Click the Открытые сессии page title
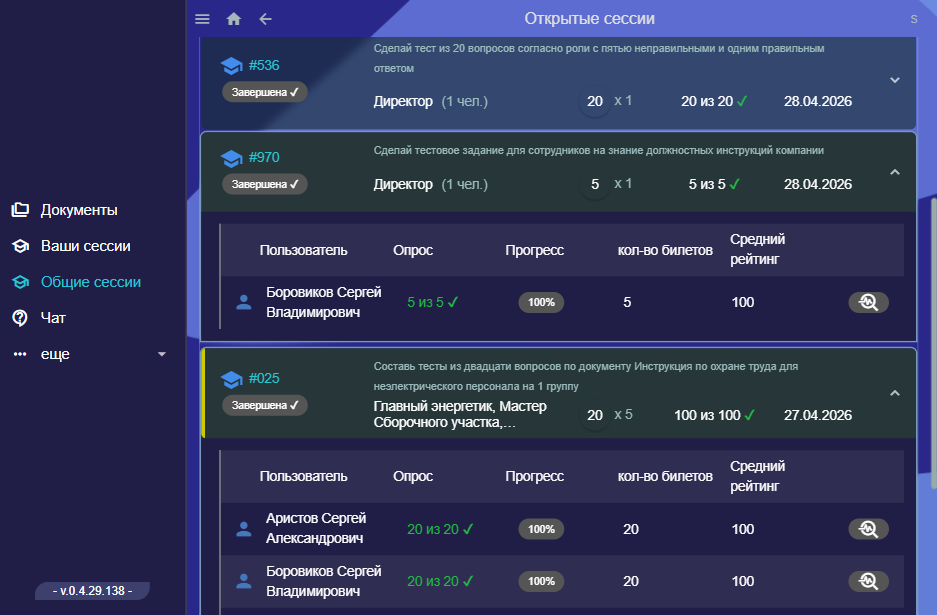 pyautogui.click(x=590, y=19)
